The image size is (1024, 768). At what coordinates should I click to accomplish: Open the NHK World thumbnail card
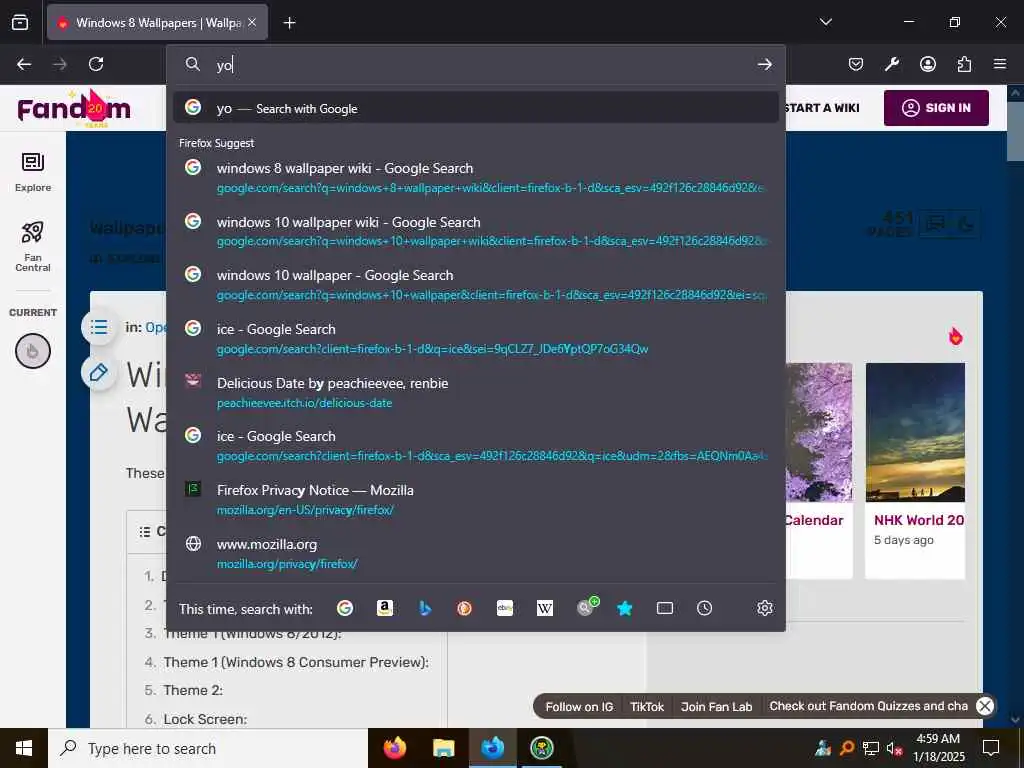[915, 470]
